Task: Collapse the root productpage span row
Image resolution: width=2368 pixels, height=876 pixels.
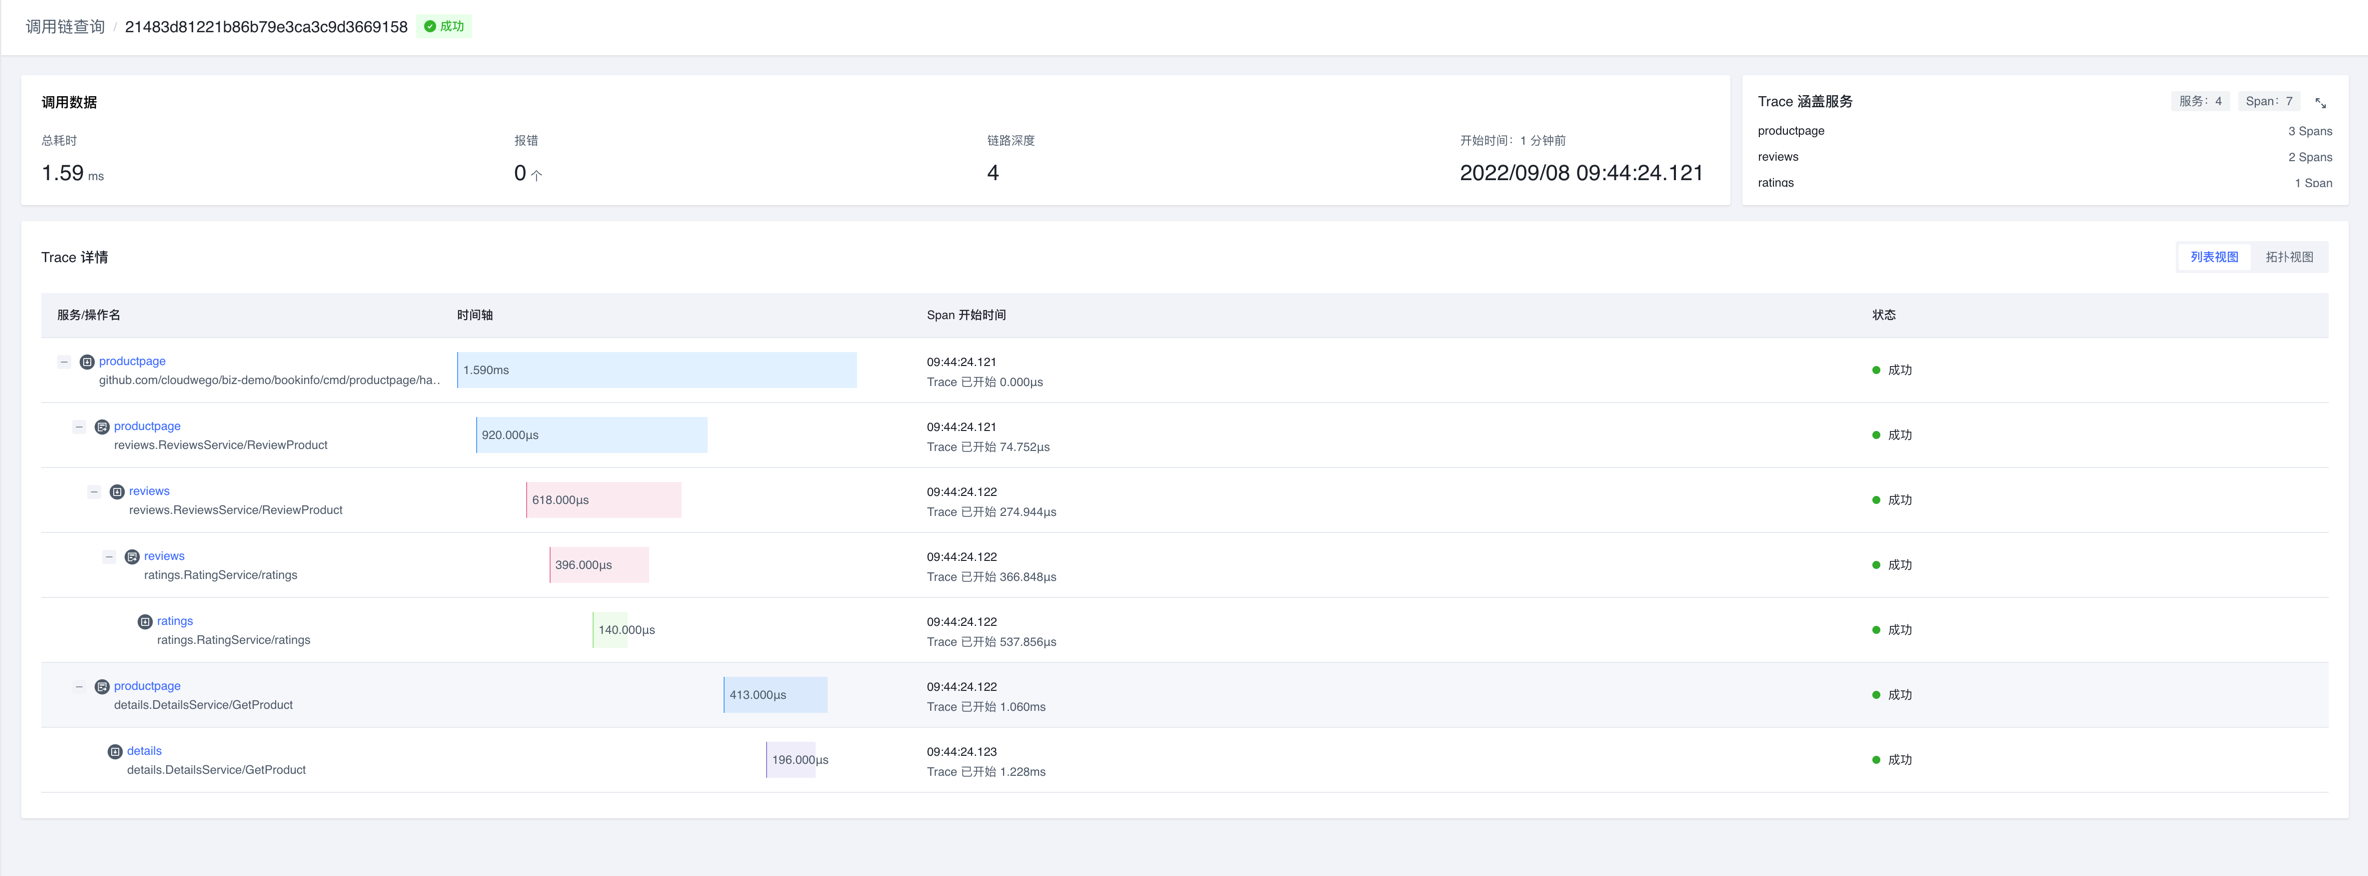Action: 64,362
